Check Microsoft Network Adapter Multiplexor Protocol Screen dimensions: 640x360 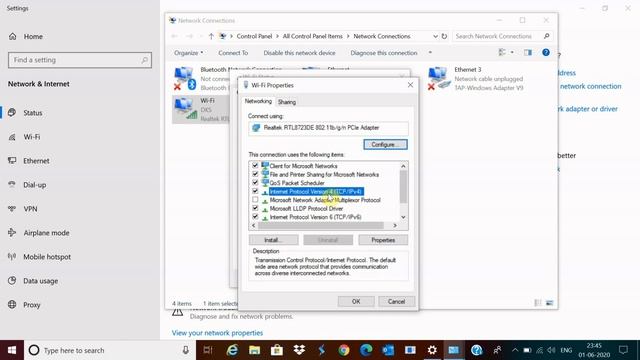click(255, 200)
